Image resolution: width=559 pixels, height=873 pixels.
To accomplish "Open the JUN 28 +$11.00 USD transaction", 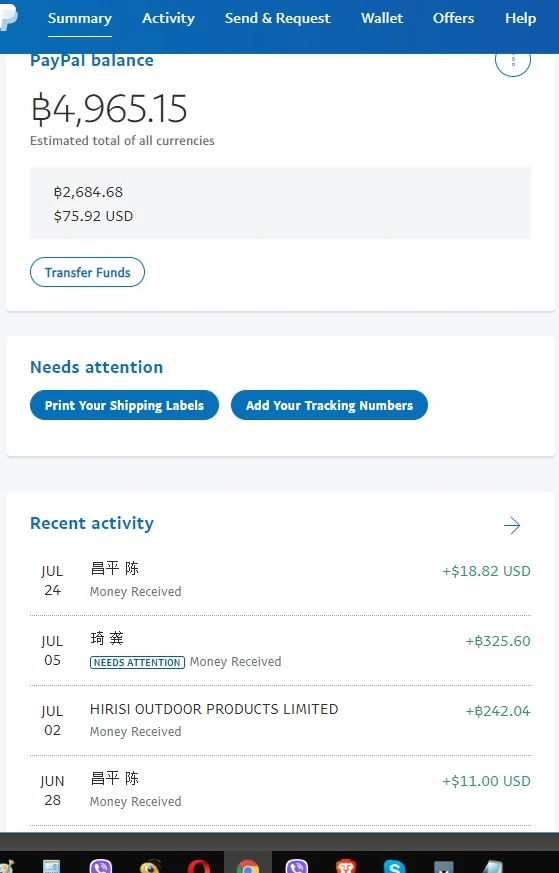I will tap(280, 791).
